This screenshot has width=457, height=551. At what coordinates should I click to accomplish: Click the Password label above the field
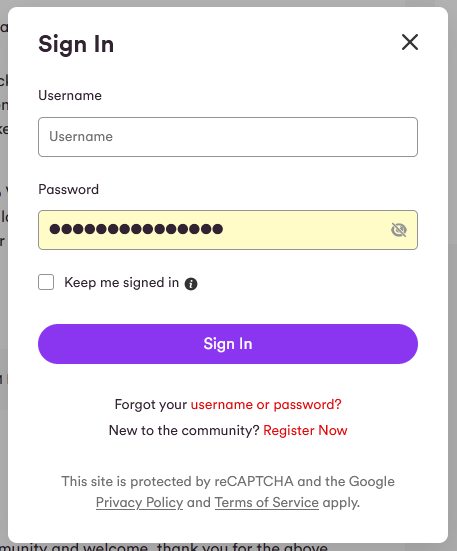point(68,190)
